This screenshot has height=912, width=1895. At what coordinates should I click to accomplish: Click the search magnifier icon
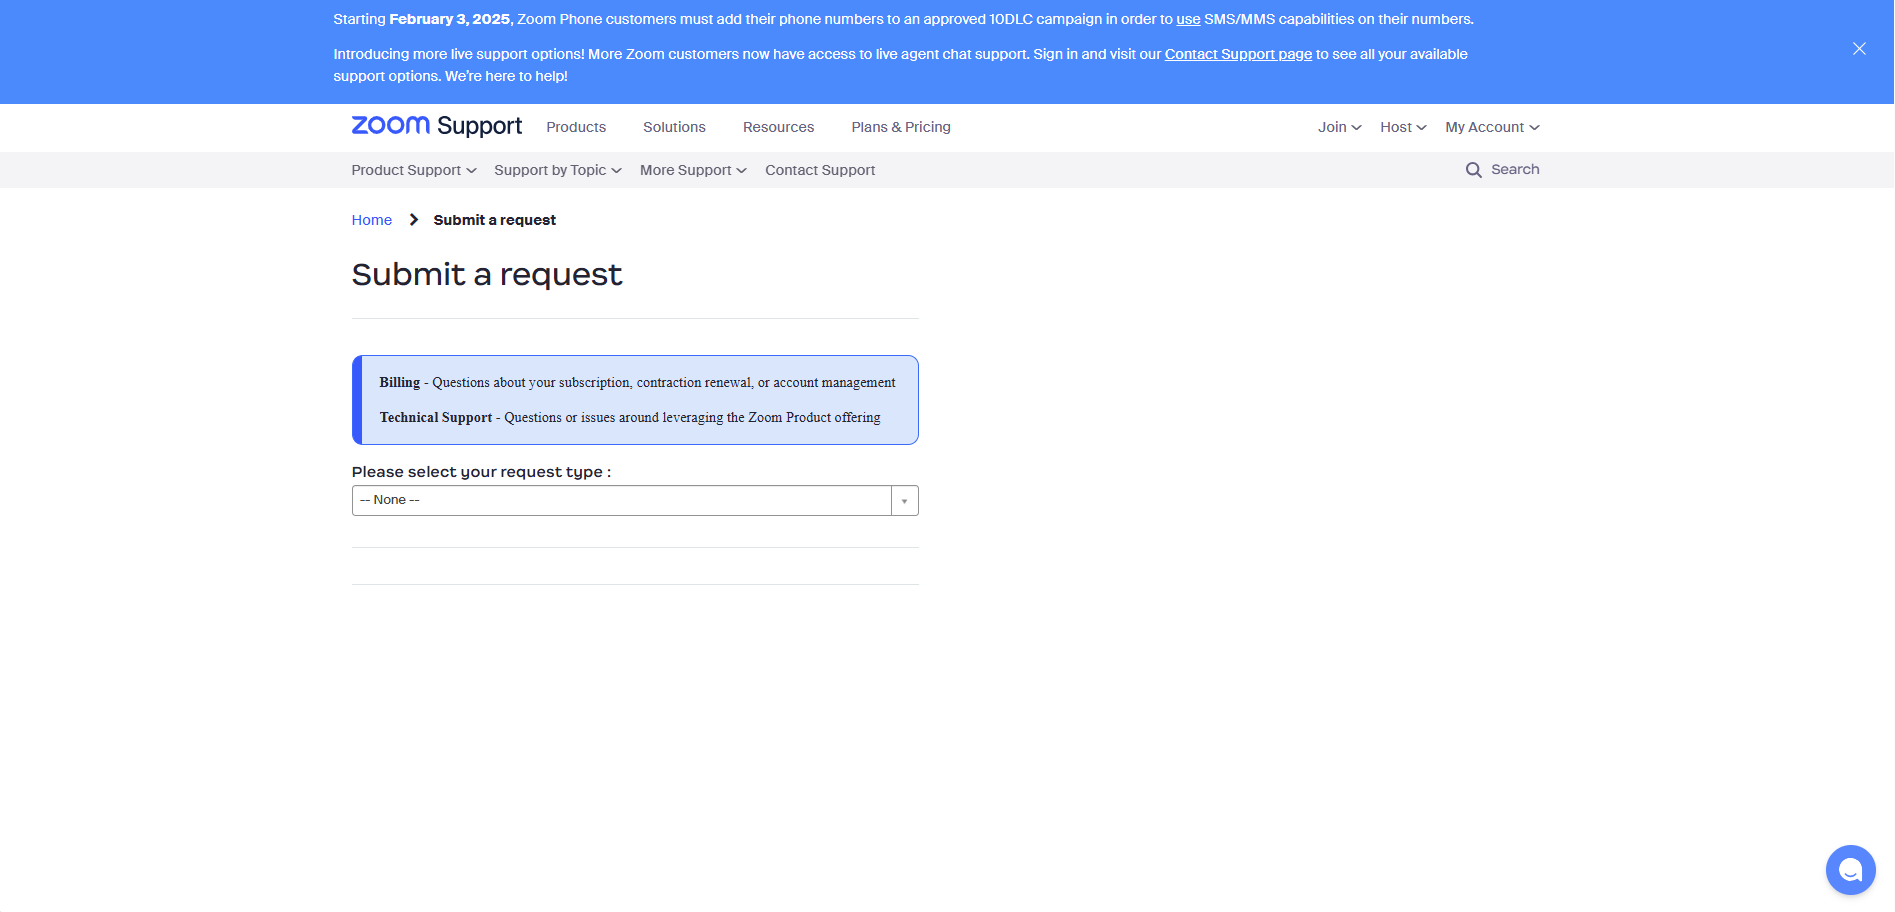(1473, 170)
